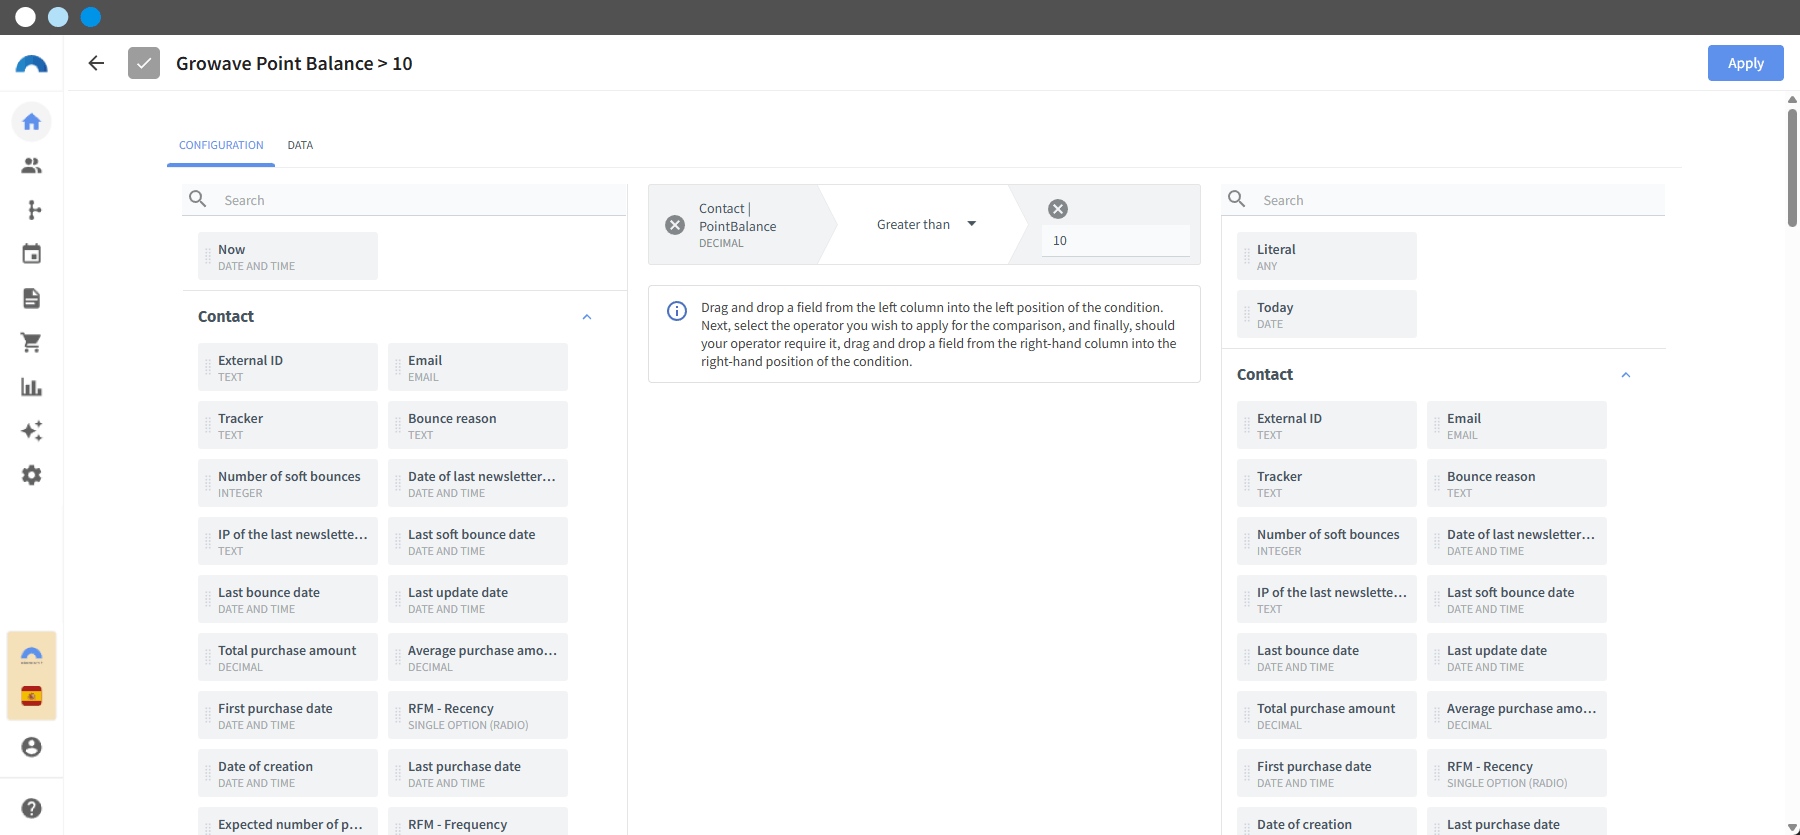Open the bar chart analytics icon
This screenshot has width=1800, height=835.
32,387
